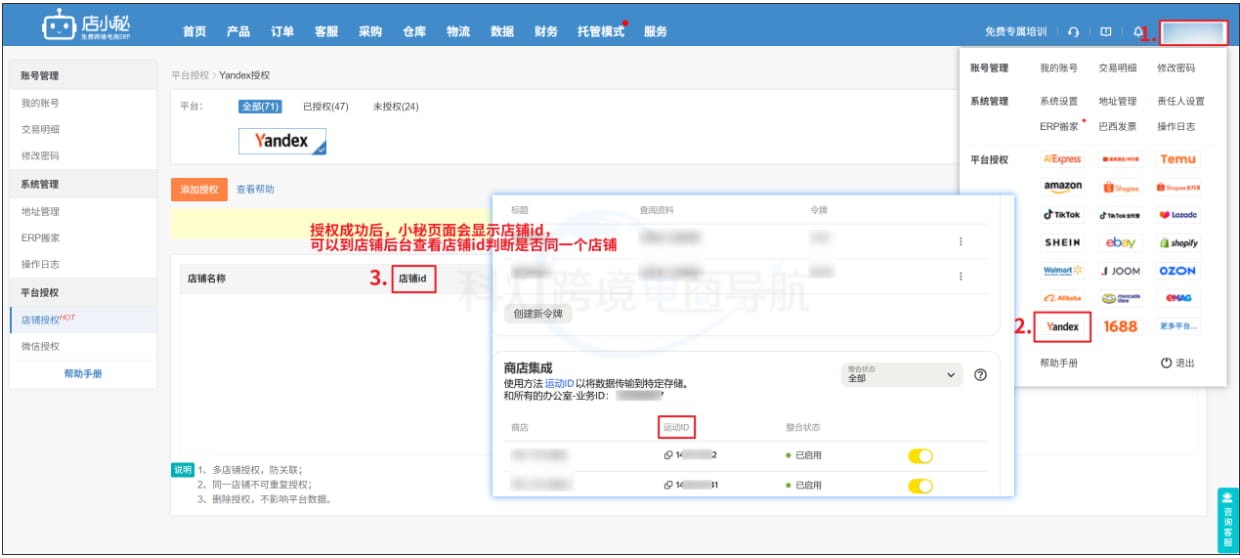Pick the Shopee platform logo
Screen dimensions: 1240x558
tap(1120, 187)
